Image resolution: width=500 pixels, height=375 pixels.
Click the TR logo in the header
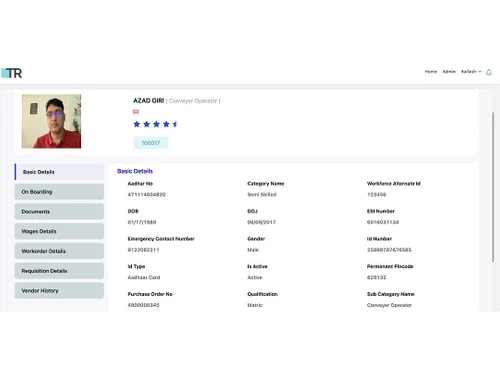[x=12, y=73]
